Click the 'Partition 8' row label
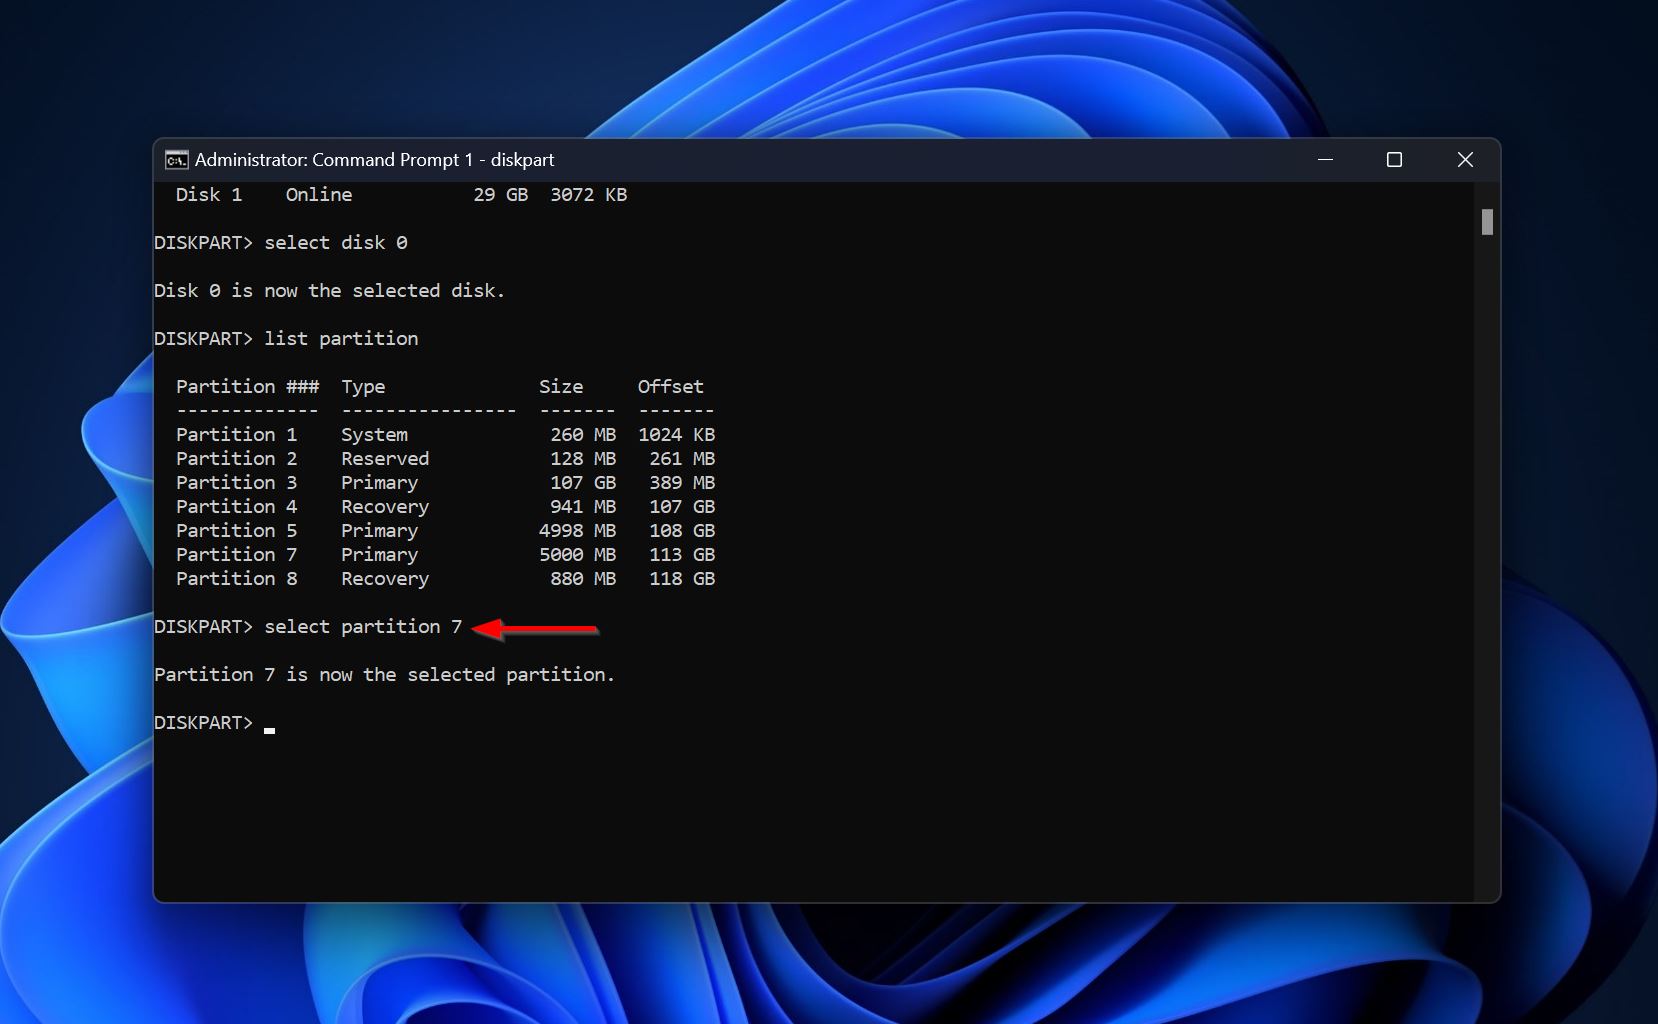Viewport: 1658px width, 1024px height. 236,579
